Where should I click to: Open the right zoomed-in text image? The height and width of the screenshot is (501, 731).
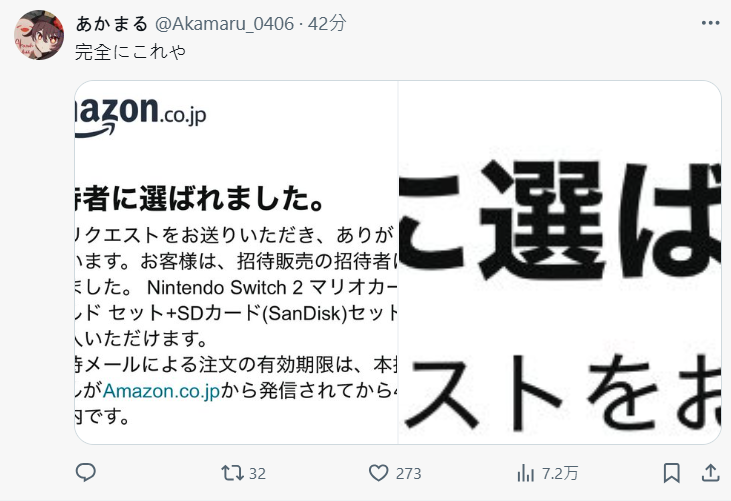tap(560, 262)
